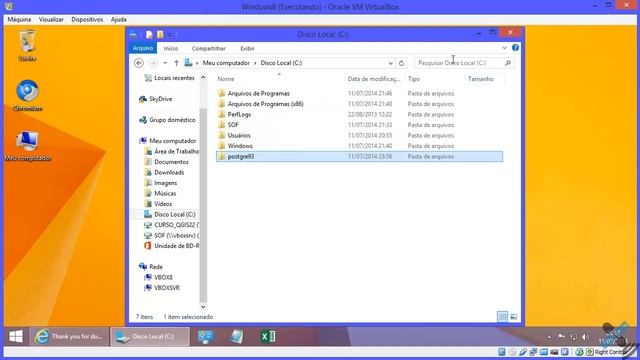Sort by Tamanho column header
The width and height of the screenshot is (640, 360).
[484, 79]
